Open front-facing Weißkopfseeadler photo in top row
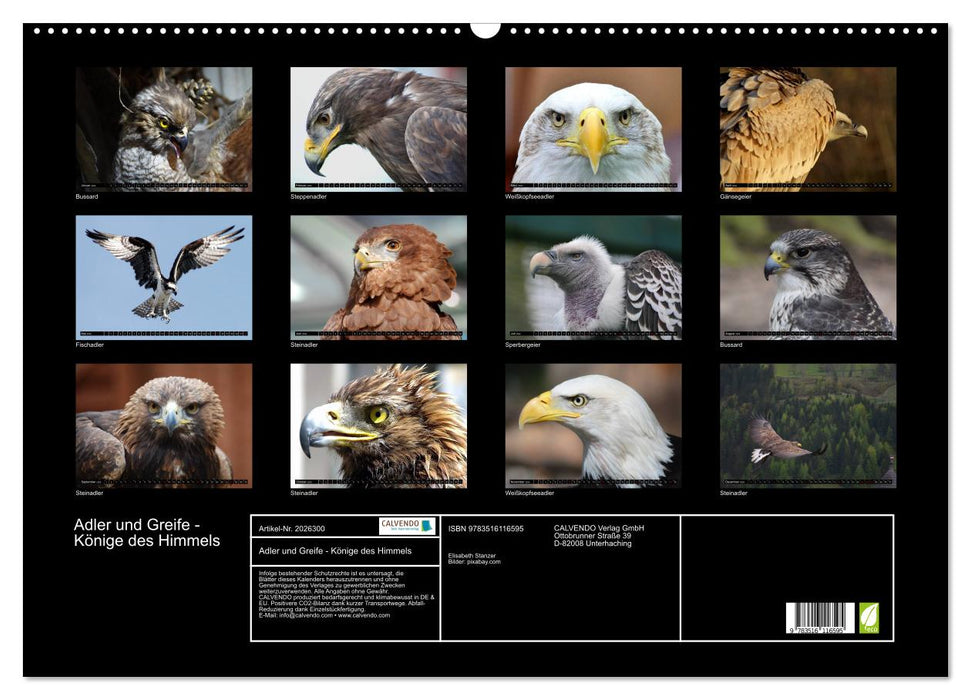971x700 pixels. tap(593, 129)
